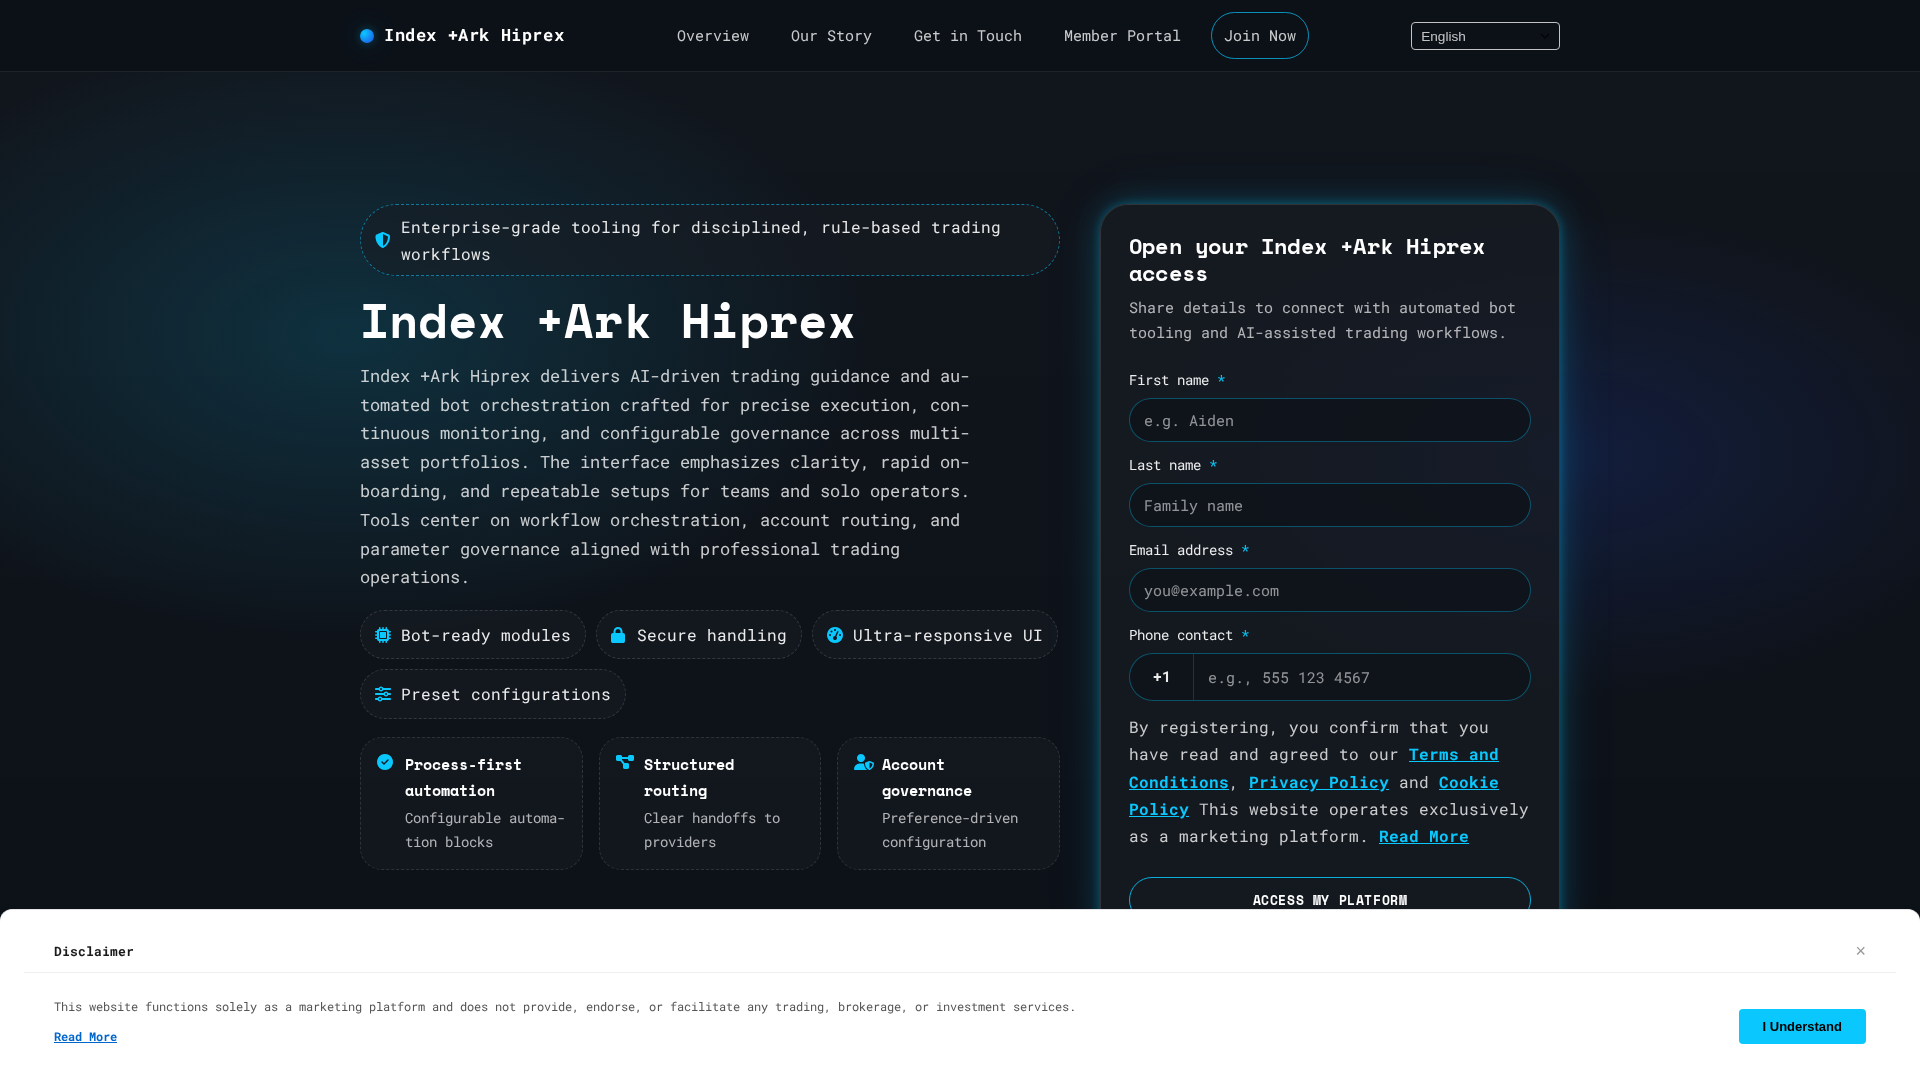Click the Ultra-responsive UI chip
Viewport: 1920px width, 1080px height.
point(935,635)
